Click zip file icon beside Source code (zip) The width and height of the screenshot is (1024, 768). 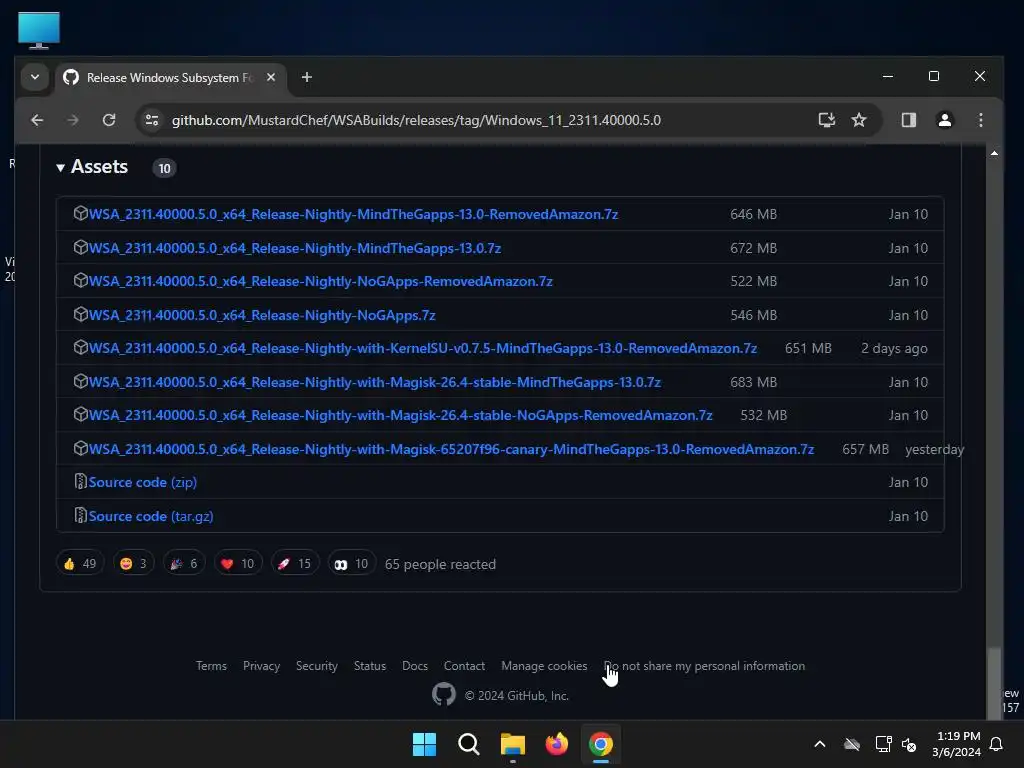80,481
